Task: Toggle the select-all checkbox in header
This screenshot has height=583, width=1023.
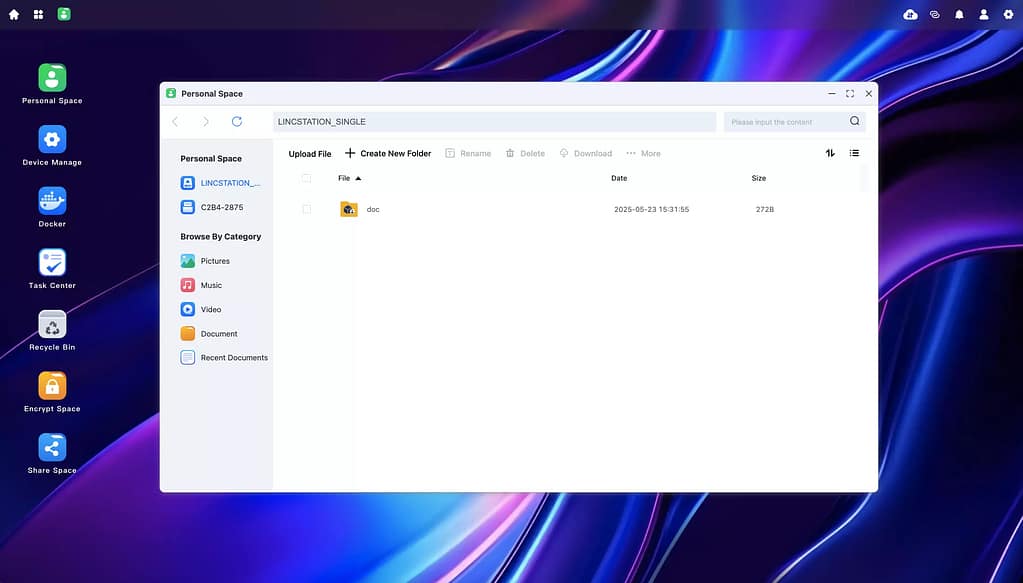Action: [x=307, y=178]
